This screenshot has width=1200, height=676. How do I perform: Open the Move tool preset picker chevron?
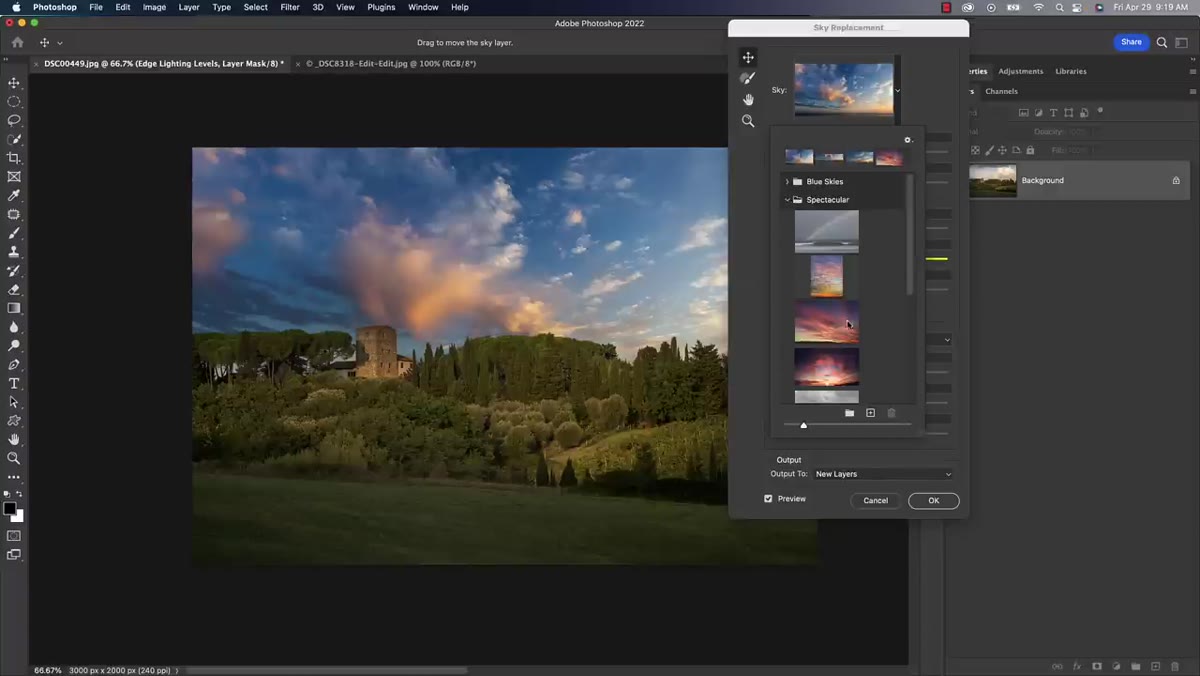[x=60, y=43]
